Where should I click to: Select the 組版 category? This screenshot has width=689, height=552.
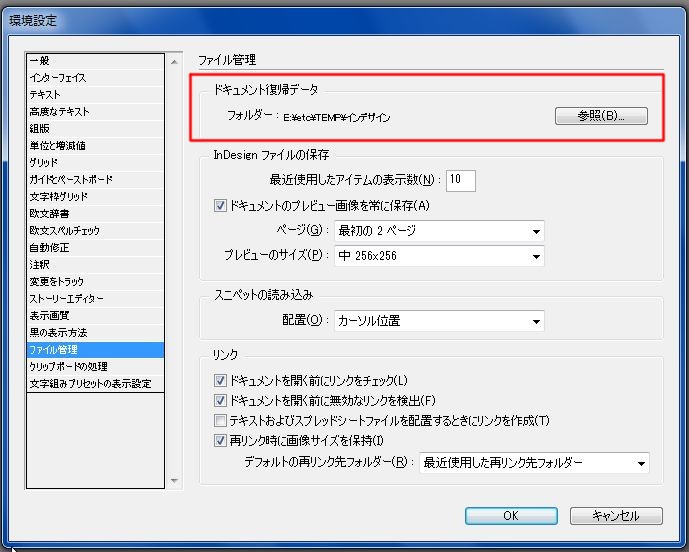point(95,128)
